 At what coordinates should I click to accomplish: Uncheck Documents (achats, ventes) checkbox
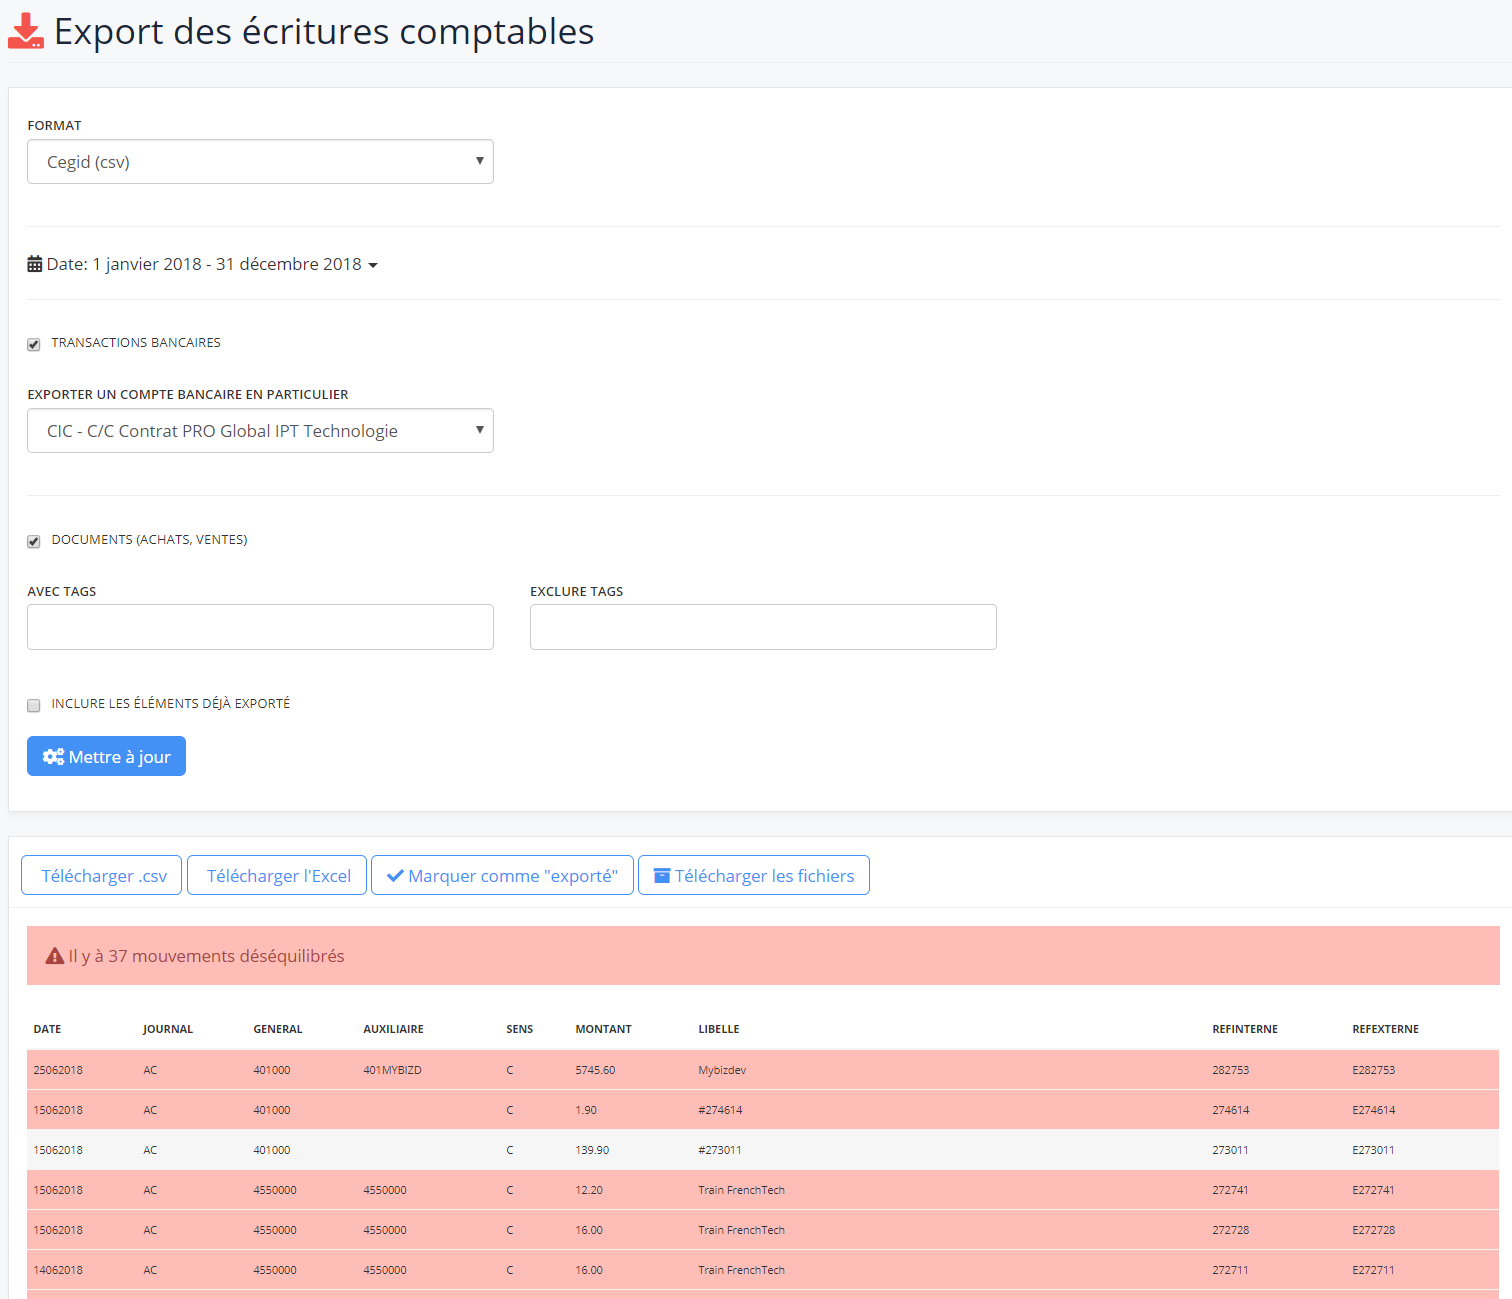coord(34,541)
